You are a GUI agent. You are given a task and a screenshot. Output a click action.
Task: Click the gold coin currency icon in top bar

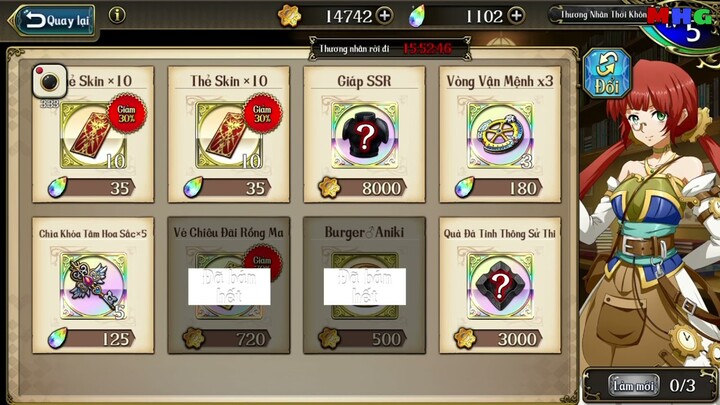coord(289,16)
